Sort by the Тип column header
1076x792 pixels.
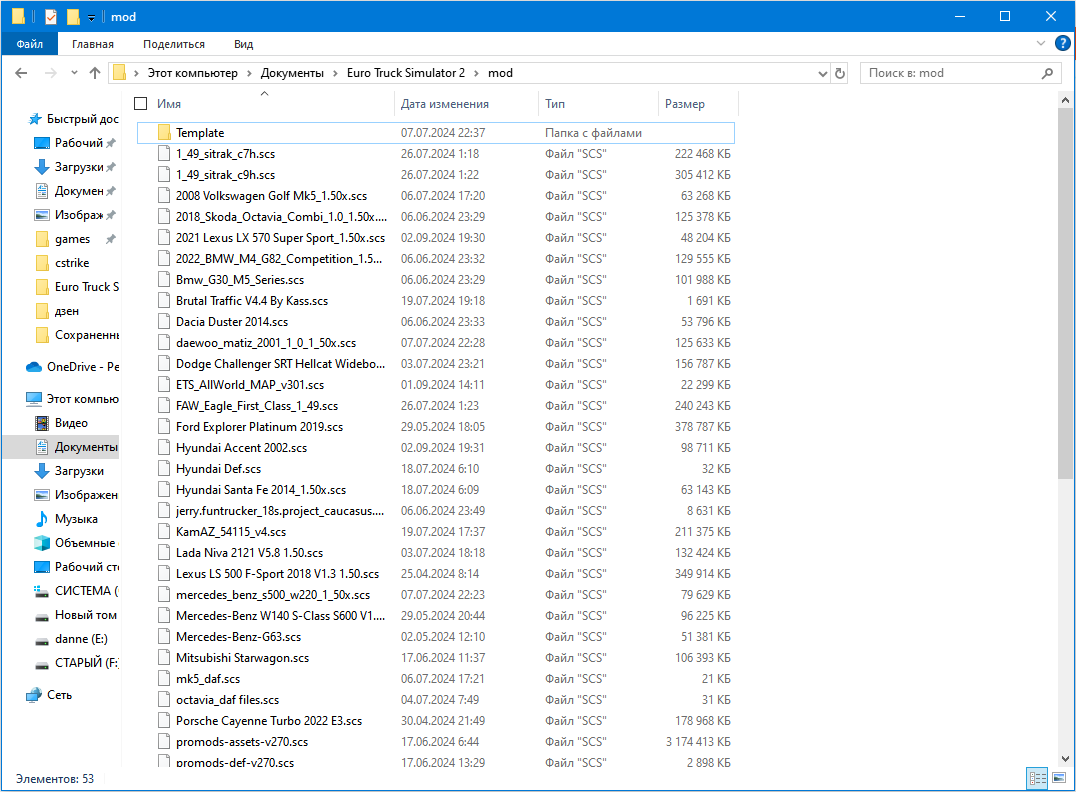(x=555, y=104)
